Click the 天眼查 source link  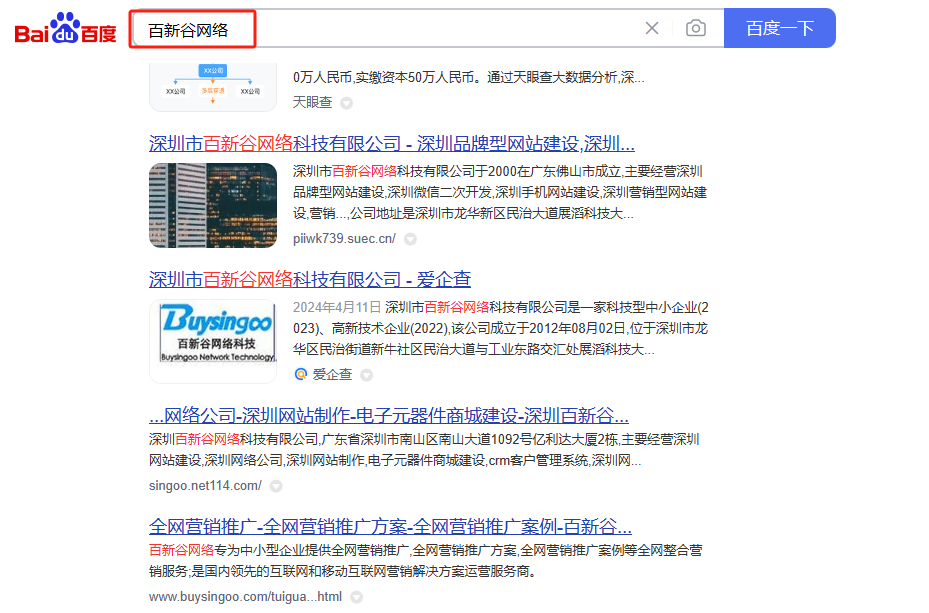point(312,102)
